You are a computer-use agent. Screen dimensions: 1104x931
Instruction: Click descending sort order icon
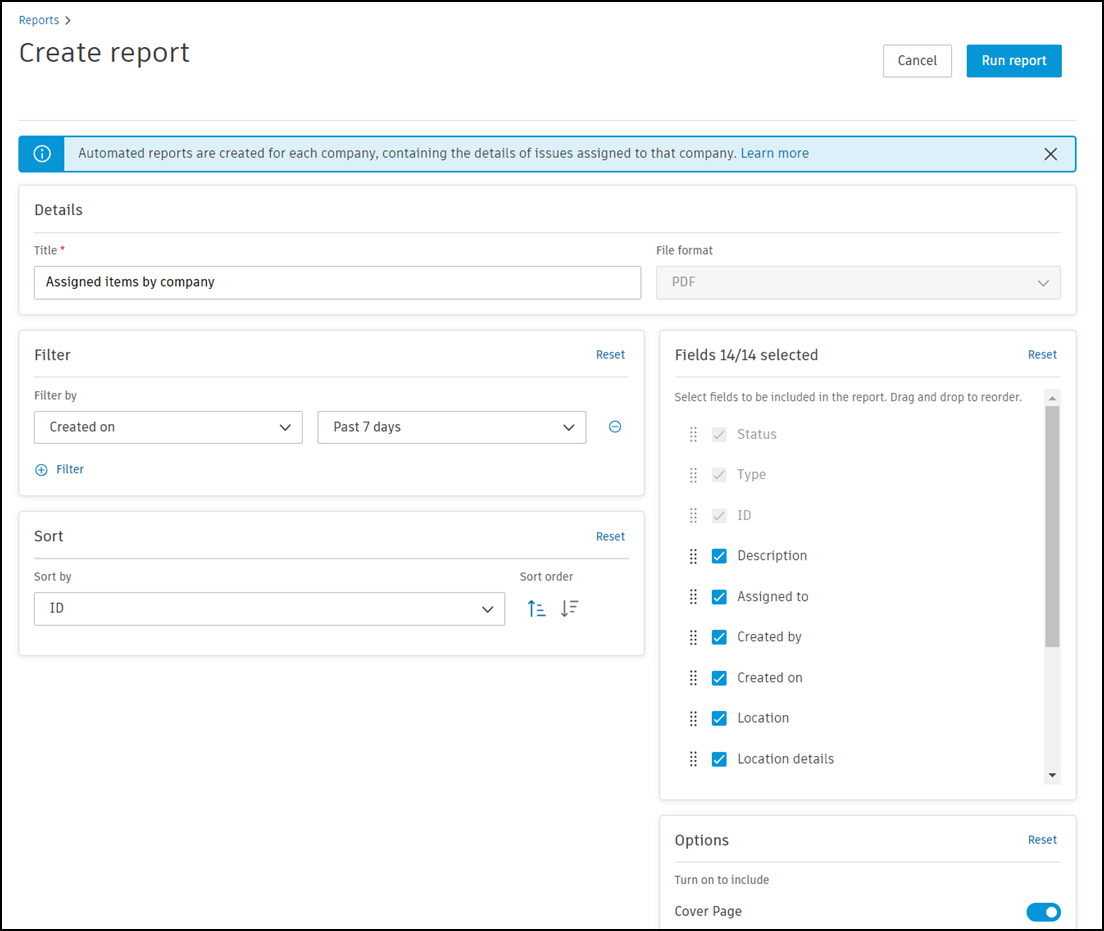[569, 608]
